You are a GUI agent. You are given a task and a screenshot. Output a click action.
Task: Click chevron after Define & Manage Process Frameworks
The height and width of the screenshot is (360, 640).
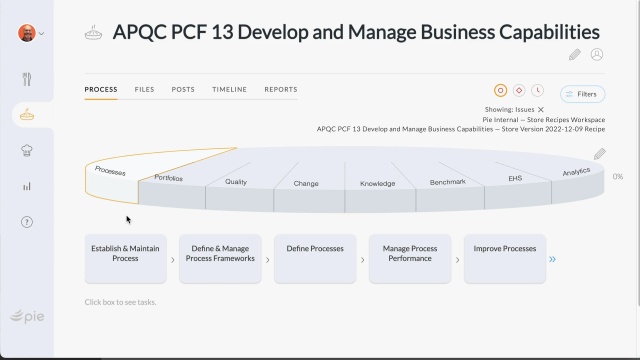[x=268, y=260]
